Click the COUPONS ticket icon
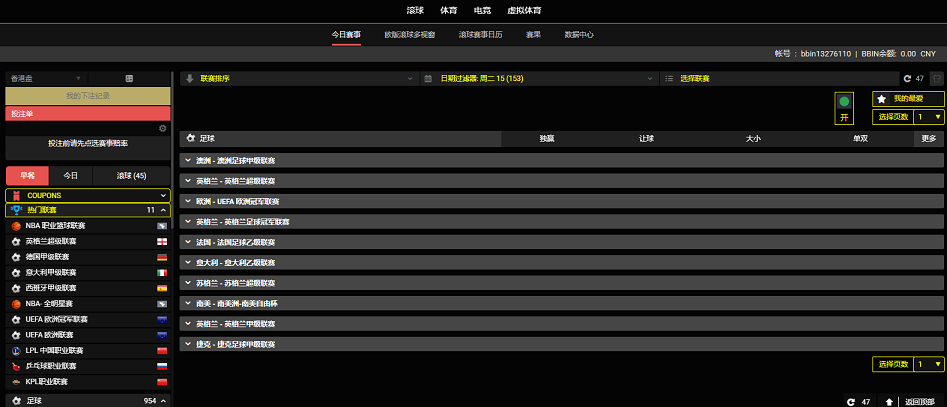The image size is (947, 407). point(16,195)
